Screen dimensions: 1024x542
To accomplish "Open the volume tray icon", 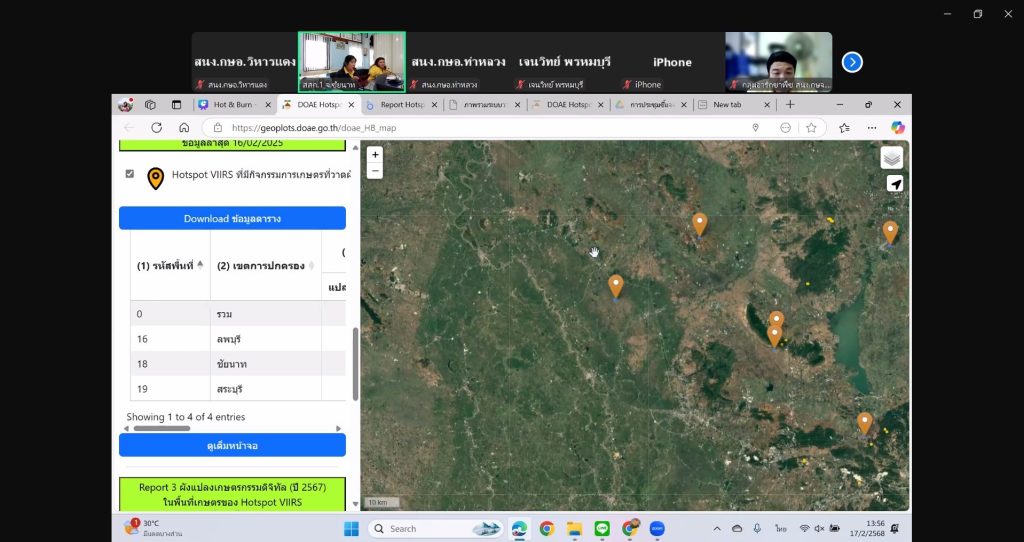I will click(820, 528).
